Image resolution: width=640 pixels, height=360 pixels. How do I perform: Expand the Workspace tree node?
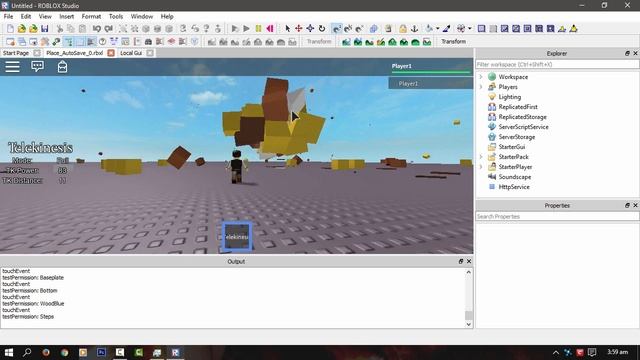[481, 77]
